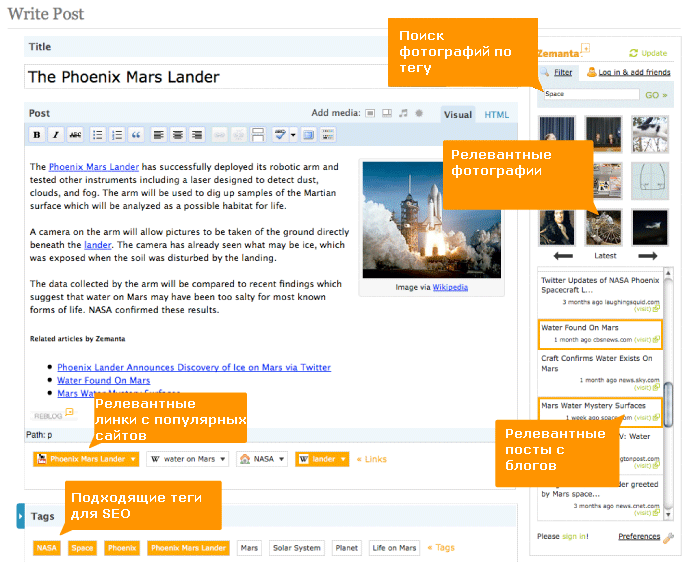Apply strikethrough with the ABC icon

pos(75,134)
